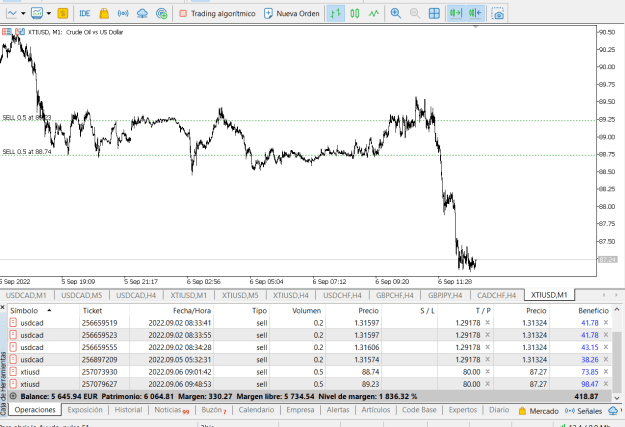Switch chart to candlestick mode
The image size is (625, 427).
355,14
